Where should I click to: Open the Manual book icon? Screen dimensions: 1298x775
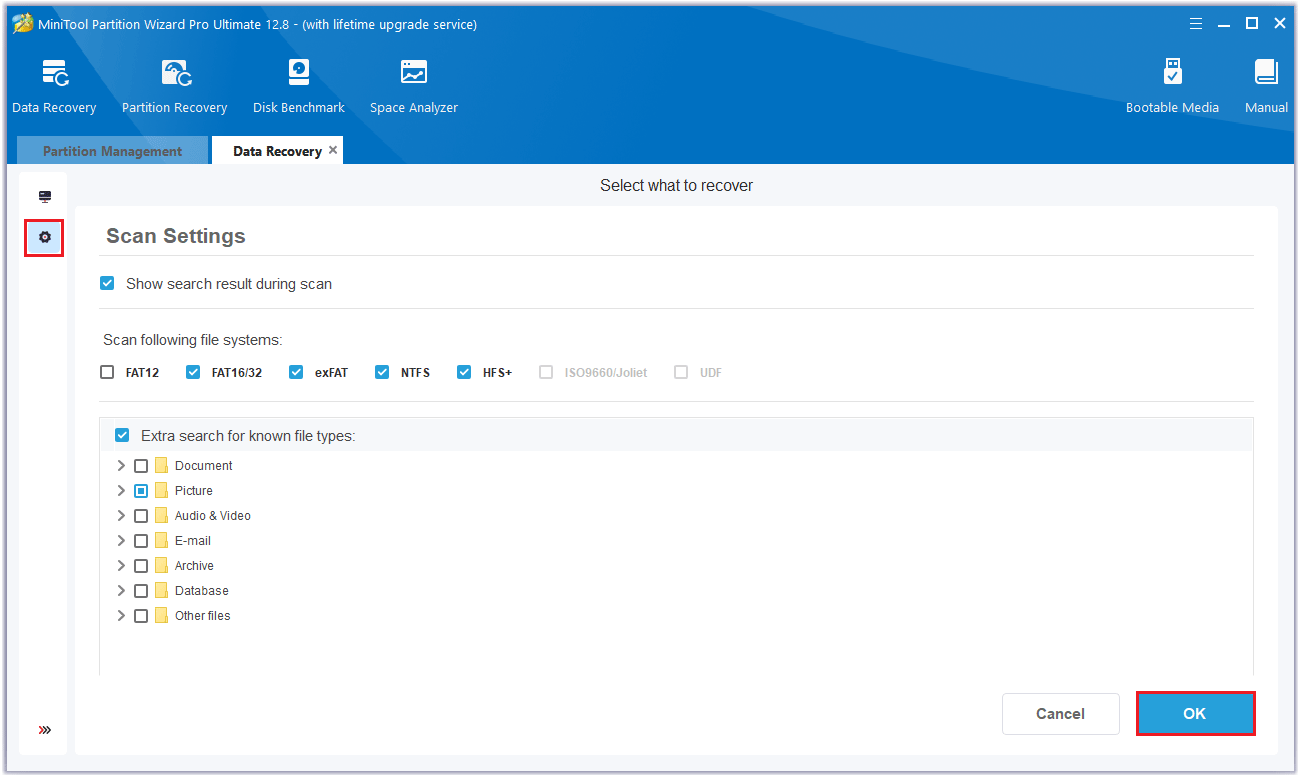(x=1266, y=73)
